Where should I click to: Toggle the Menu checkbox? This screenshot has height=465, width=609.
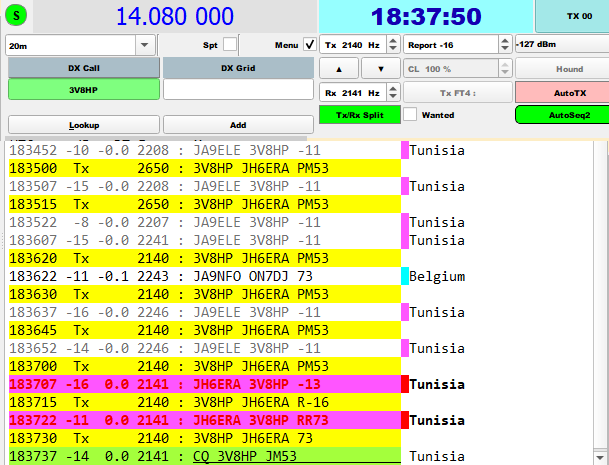310,45
